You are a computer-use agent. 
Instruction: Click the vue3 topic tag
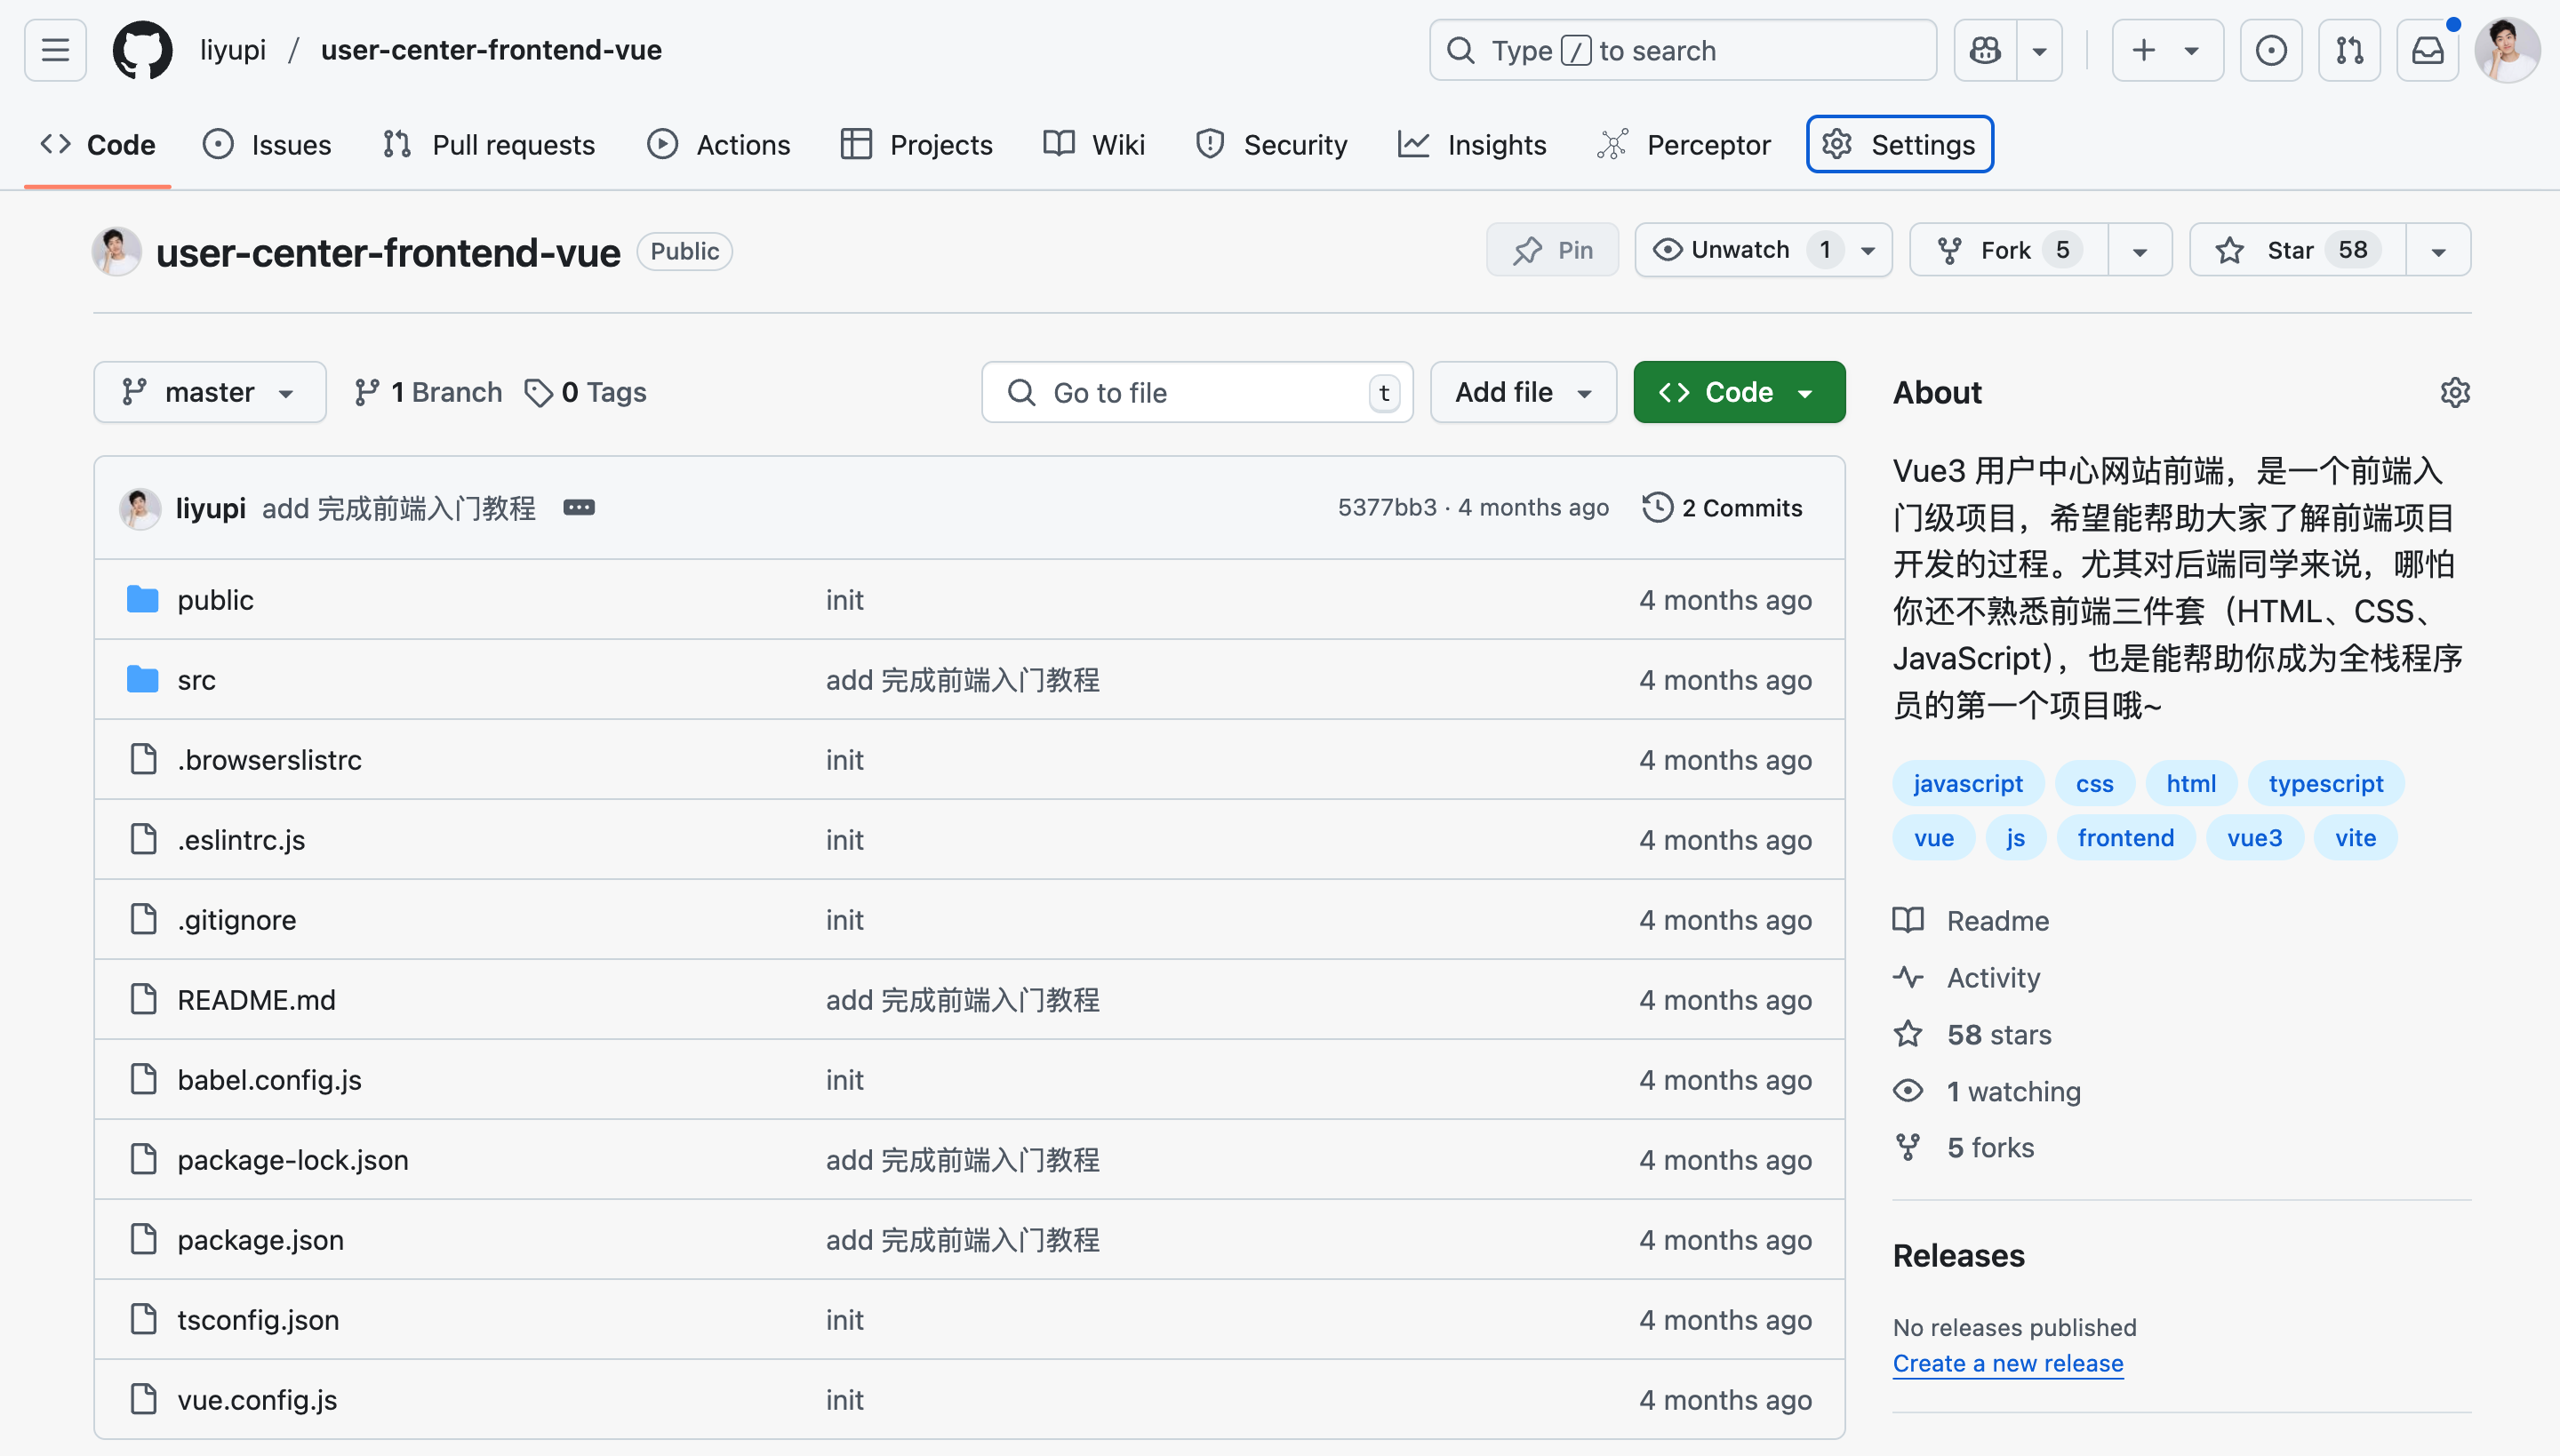[x=2254, y=838]
